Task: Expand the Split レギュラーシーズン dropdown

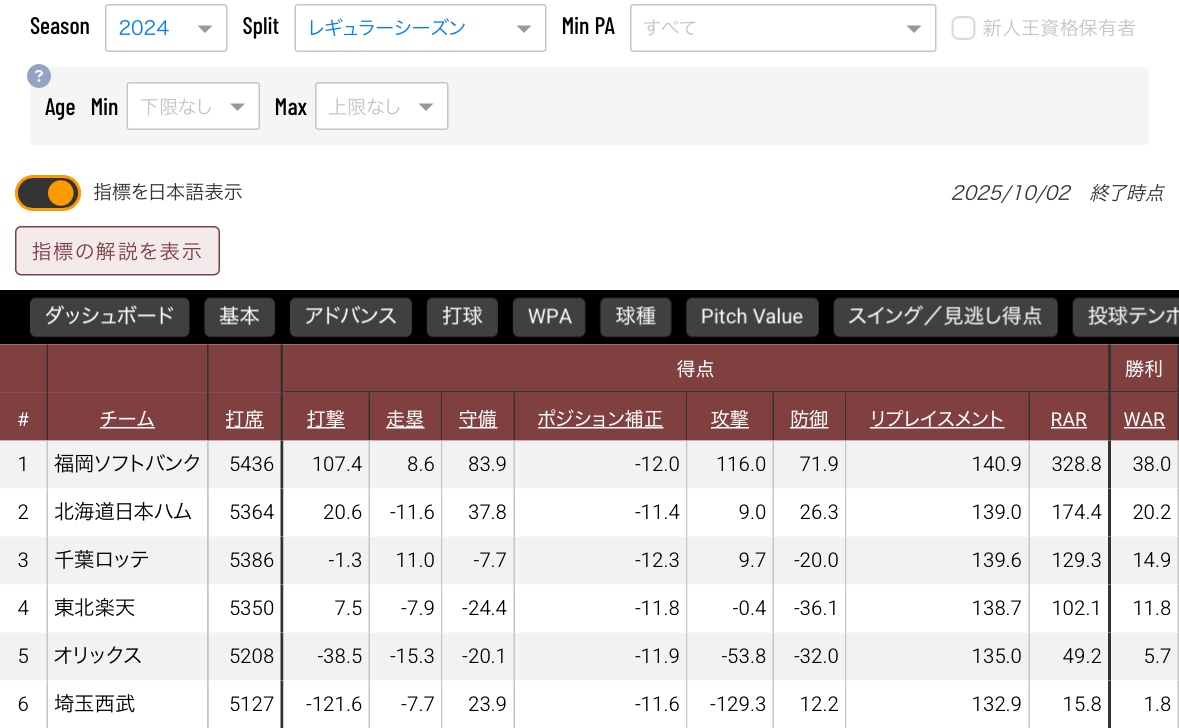Action: tap(420, 28)
